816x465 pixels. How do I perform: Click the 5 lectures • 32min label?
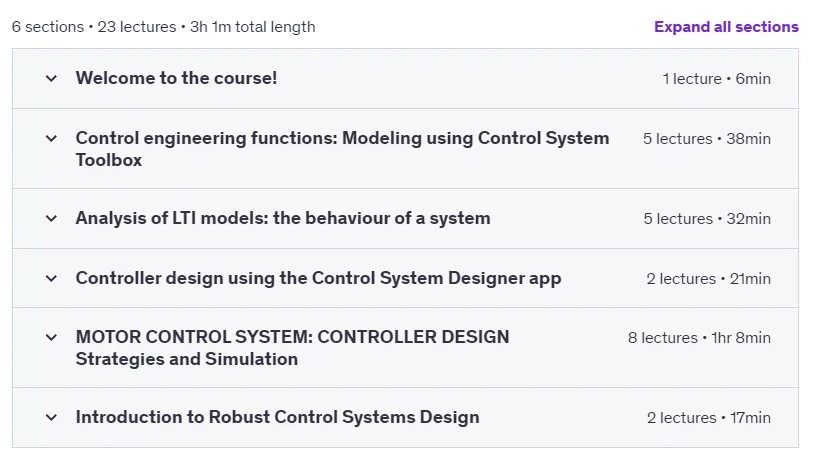707,218
